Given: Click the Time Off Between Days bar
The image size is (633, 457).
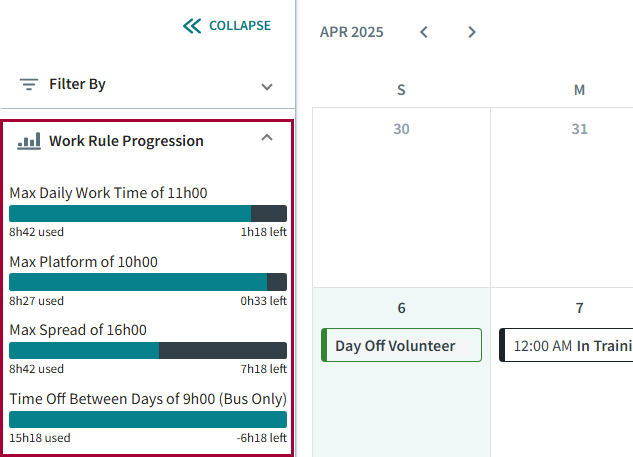Looking at the screenshot, I should 148,419.
